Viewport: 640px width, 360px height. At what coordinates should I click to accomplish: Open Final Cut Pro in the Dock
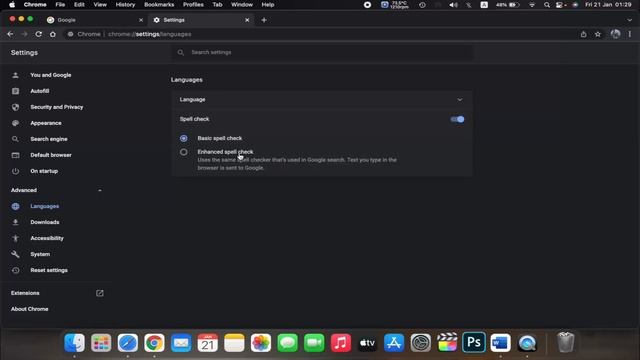click(447, 343)
